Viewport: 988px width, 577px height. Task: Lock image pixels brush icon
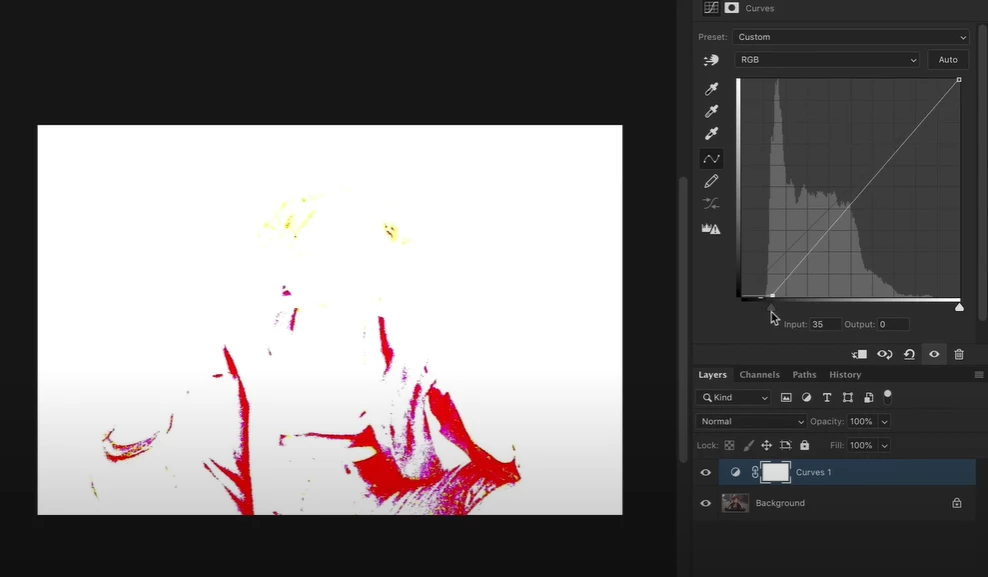[x=748, y=445]
